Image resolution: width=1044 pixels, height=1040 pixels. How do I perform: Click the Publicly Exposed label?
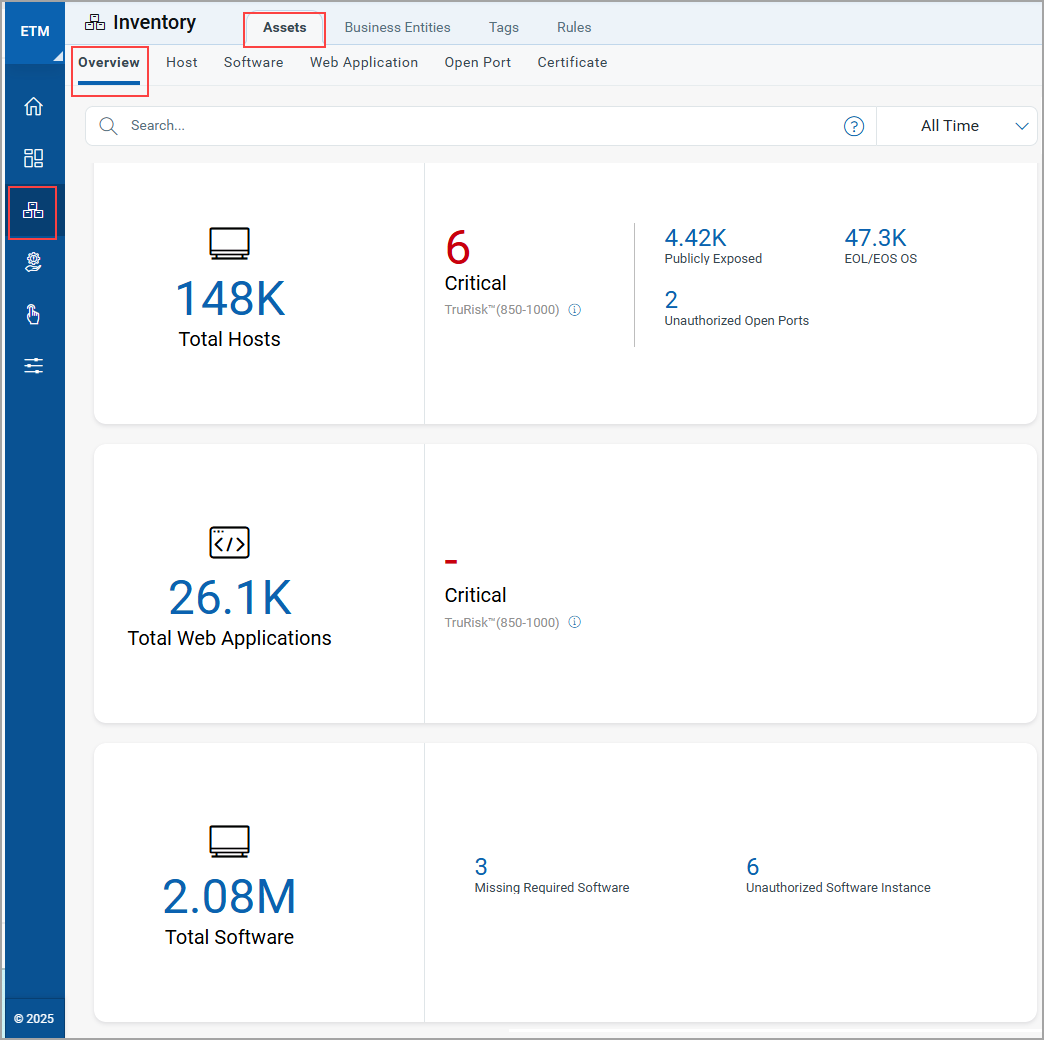(713, 258)
